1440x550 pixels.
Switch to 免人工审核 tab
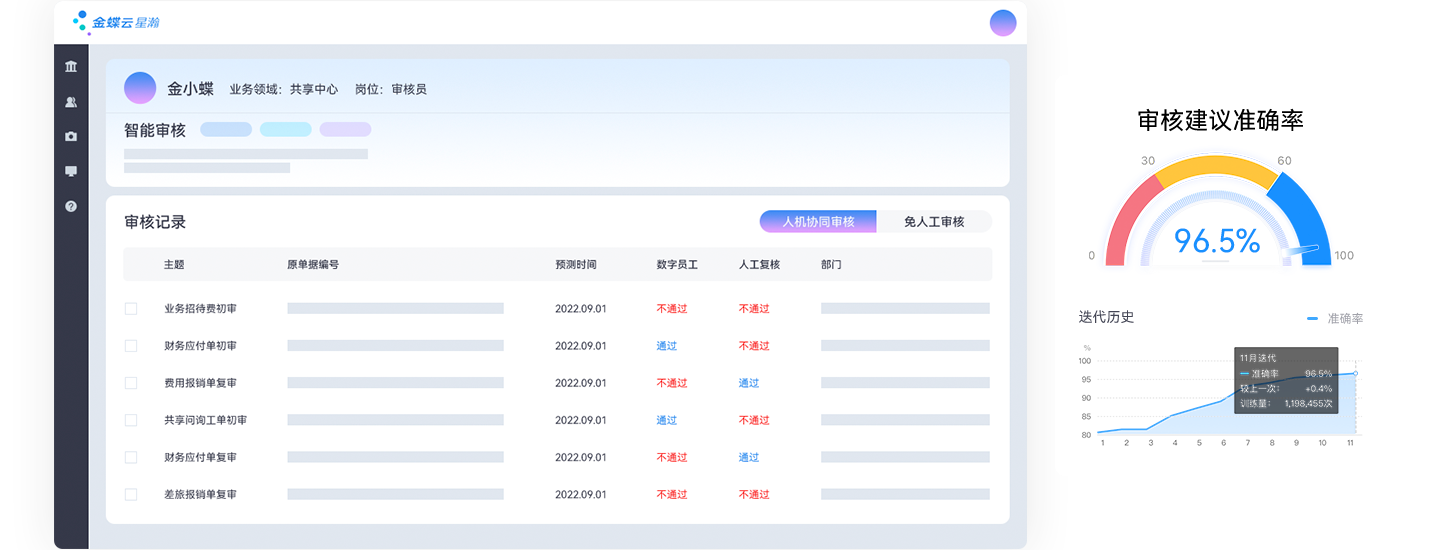pos(934,221)
